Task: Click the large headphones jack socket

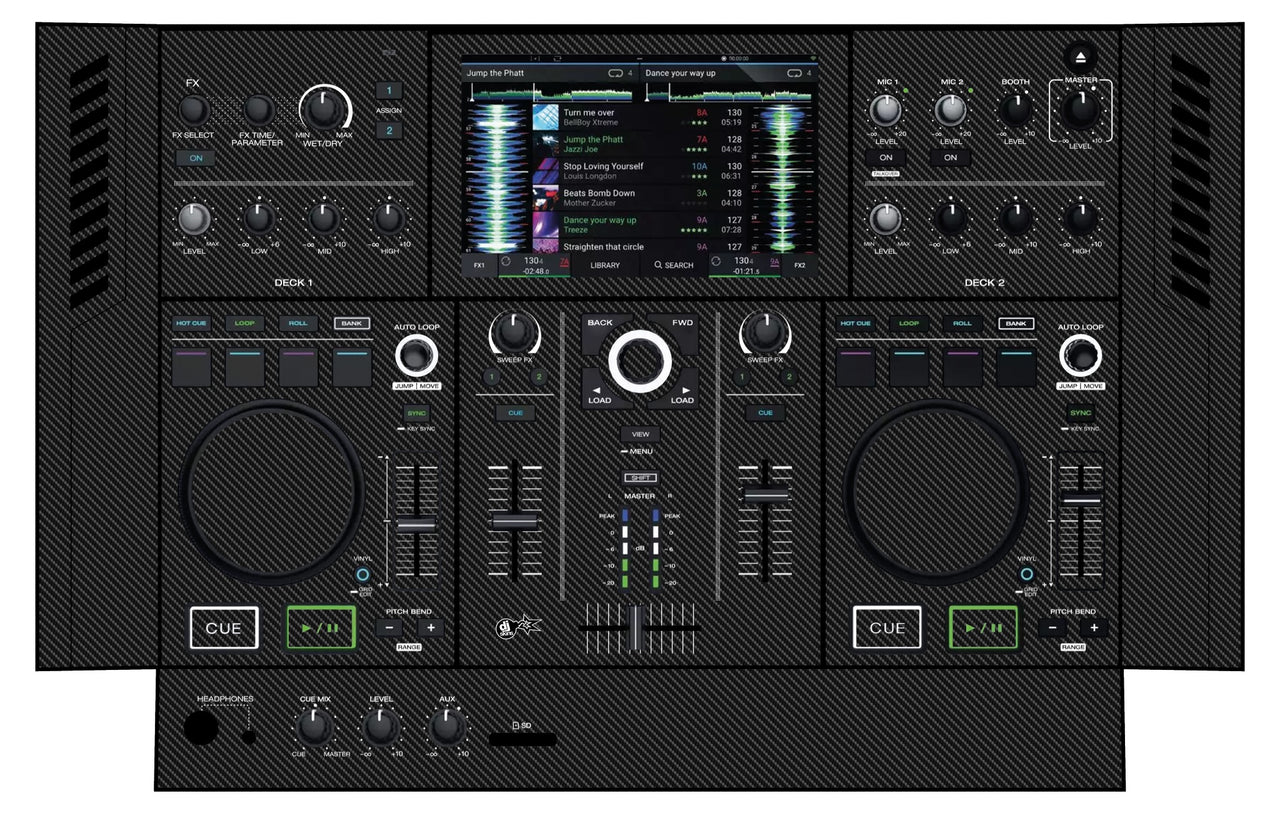Action: click(201, 729)
